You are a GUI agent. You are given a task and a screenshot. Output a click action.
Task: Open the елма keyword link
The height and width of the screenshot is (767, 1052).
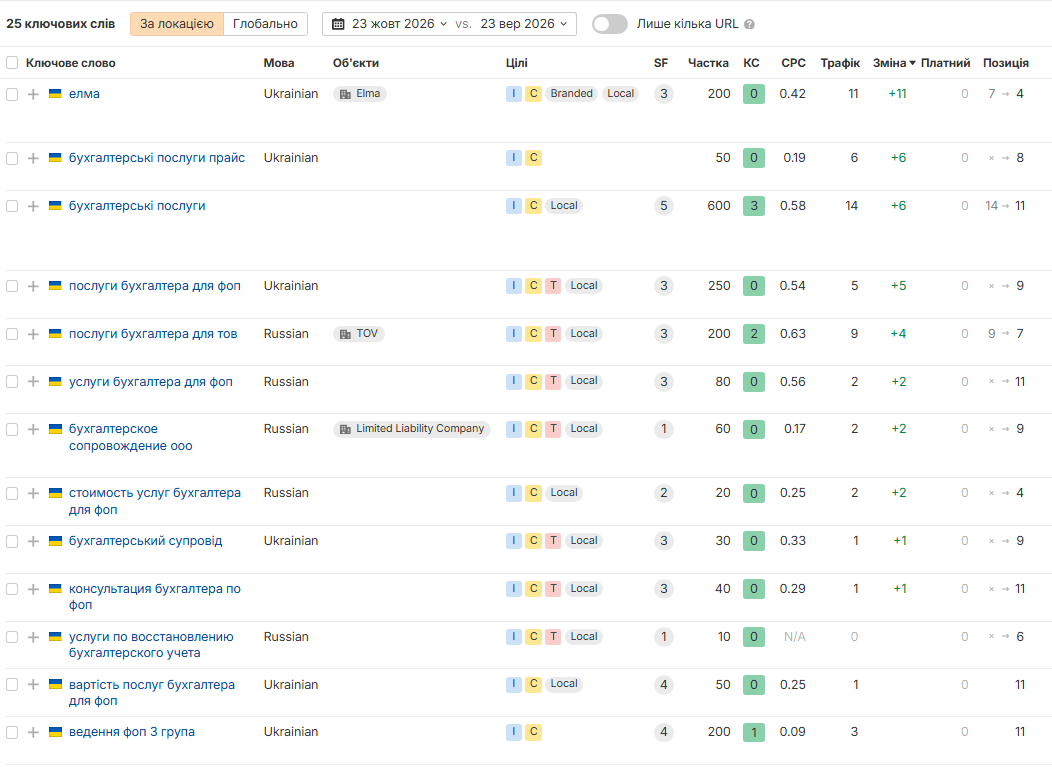85,94
